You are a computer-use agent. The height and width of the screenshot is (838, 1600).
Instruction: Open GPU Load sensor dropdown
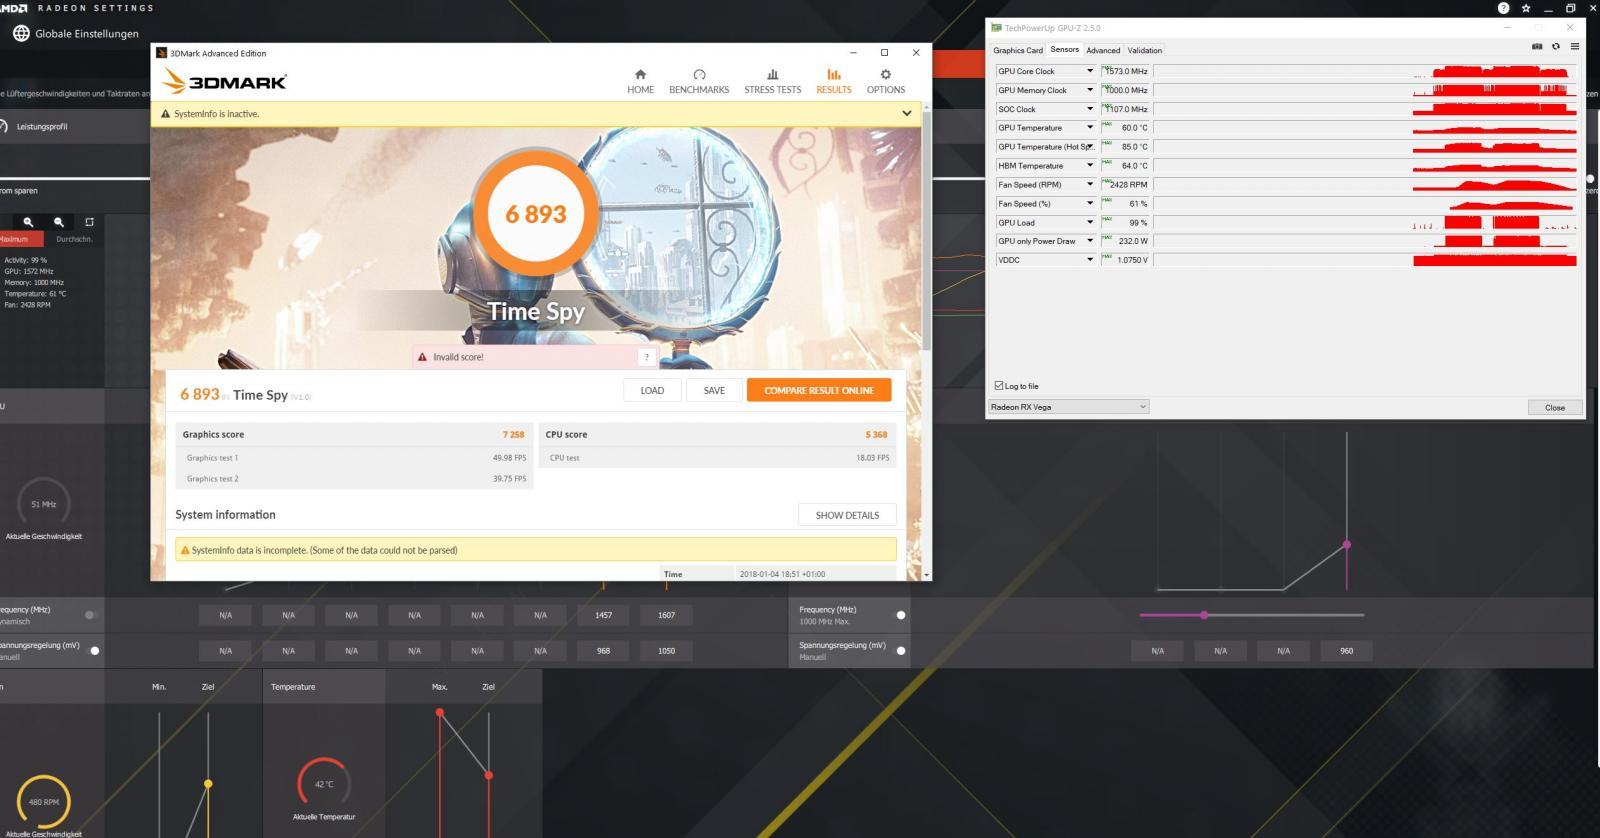point(1090,222)
